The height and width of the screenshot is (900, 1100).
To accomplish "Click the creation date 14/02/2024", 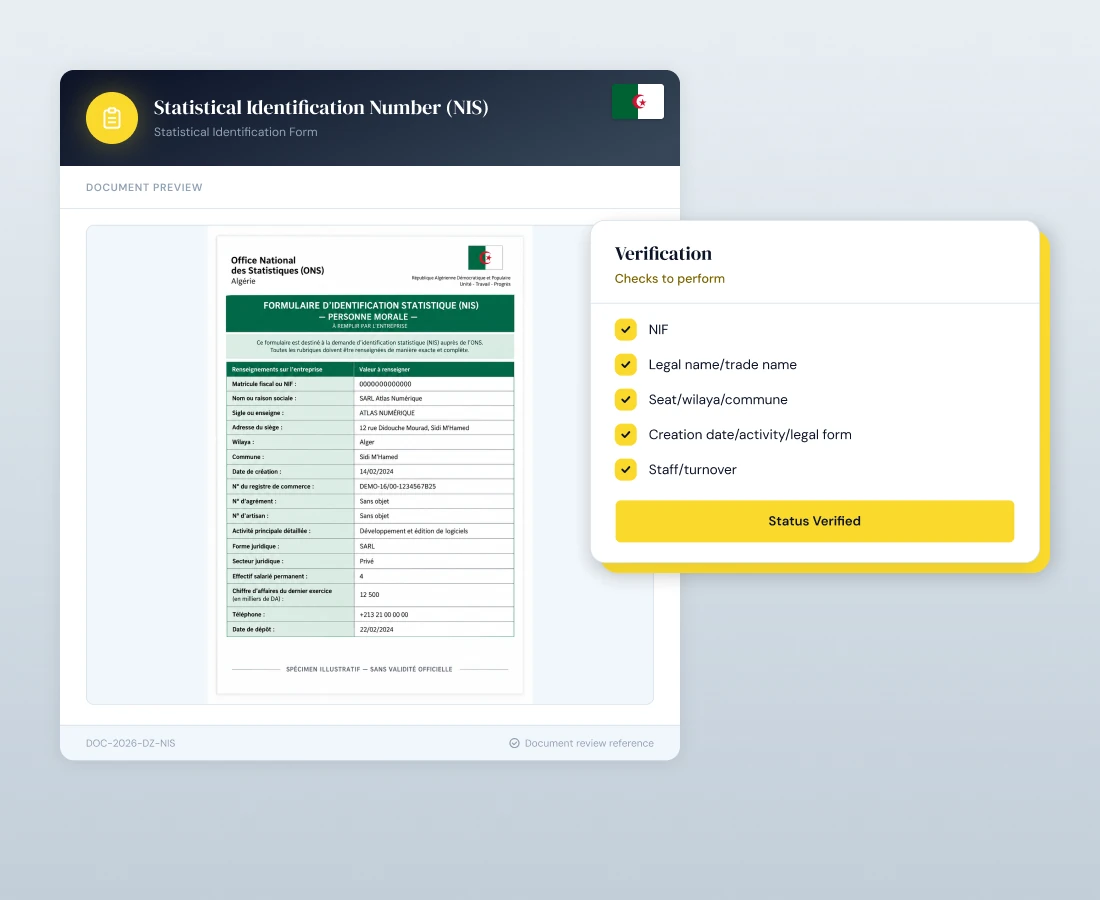I will (x=376, y=472).
